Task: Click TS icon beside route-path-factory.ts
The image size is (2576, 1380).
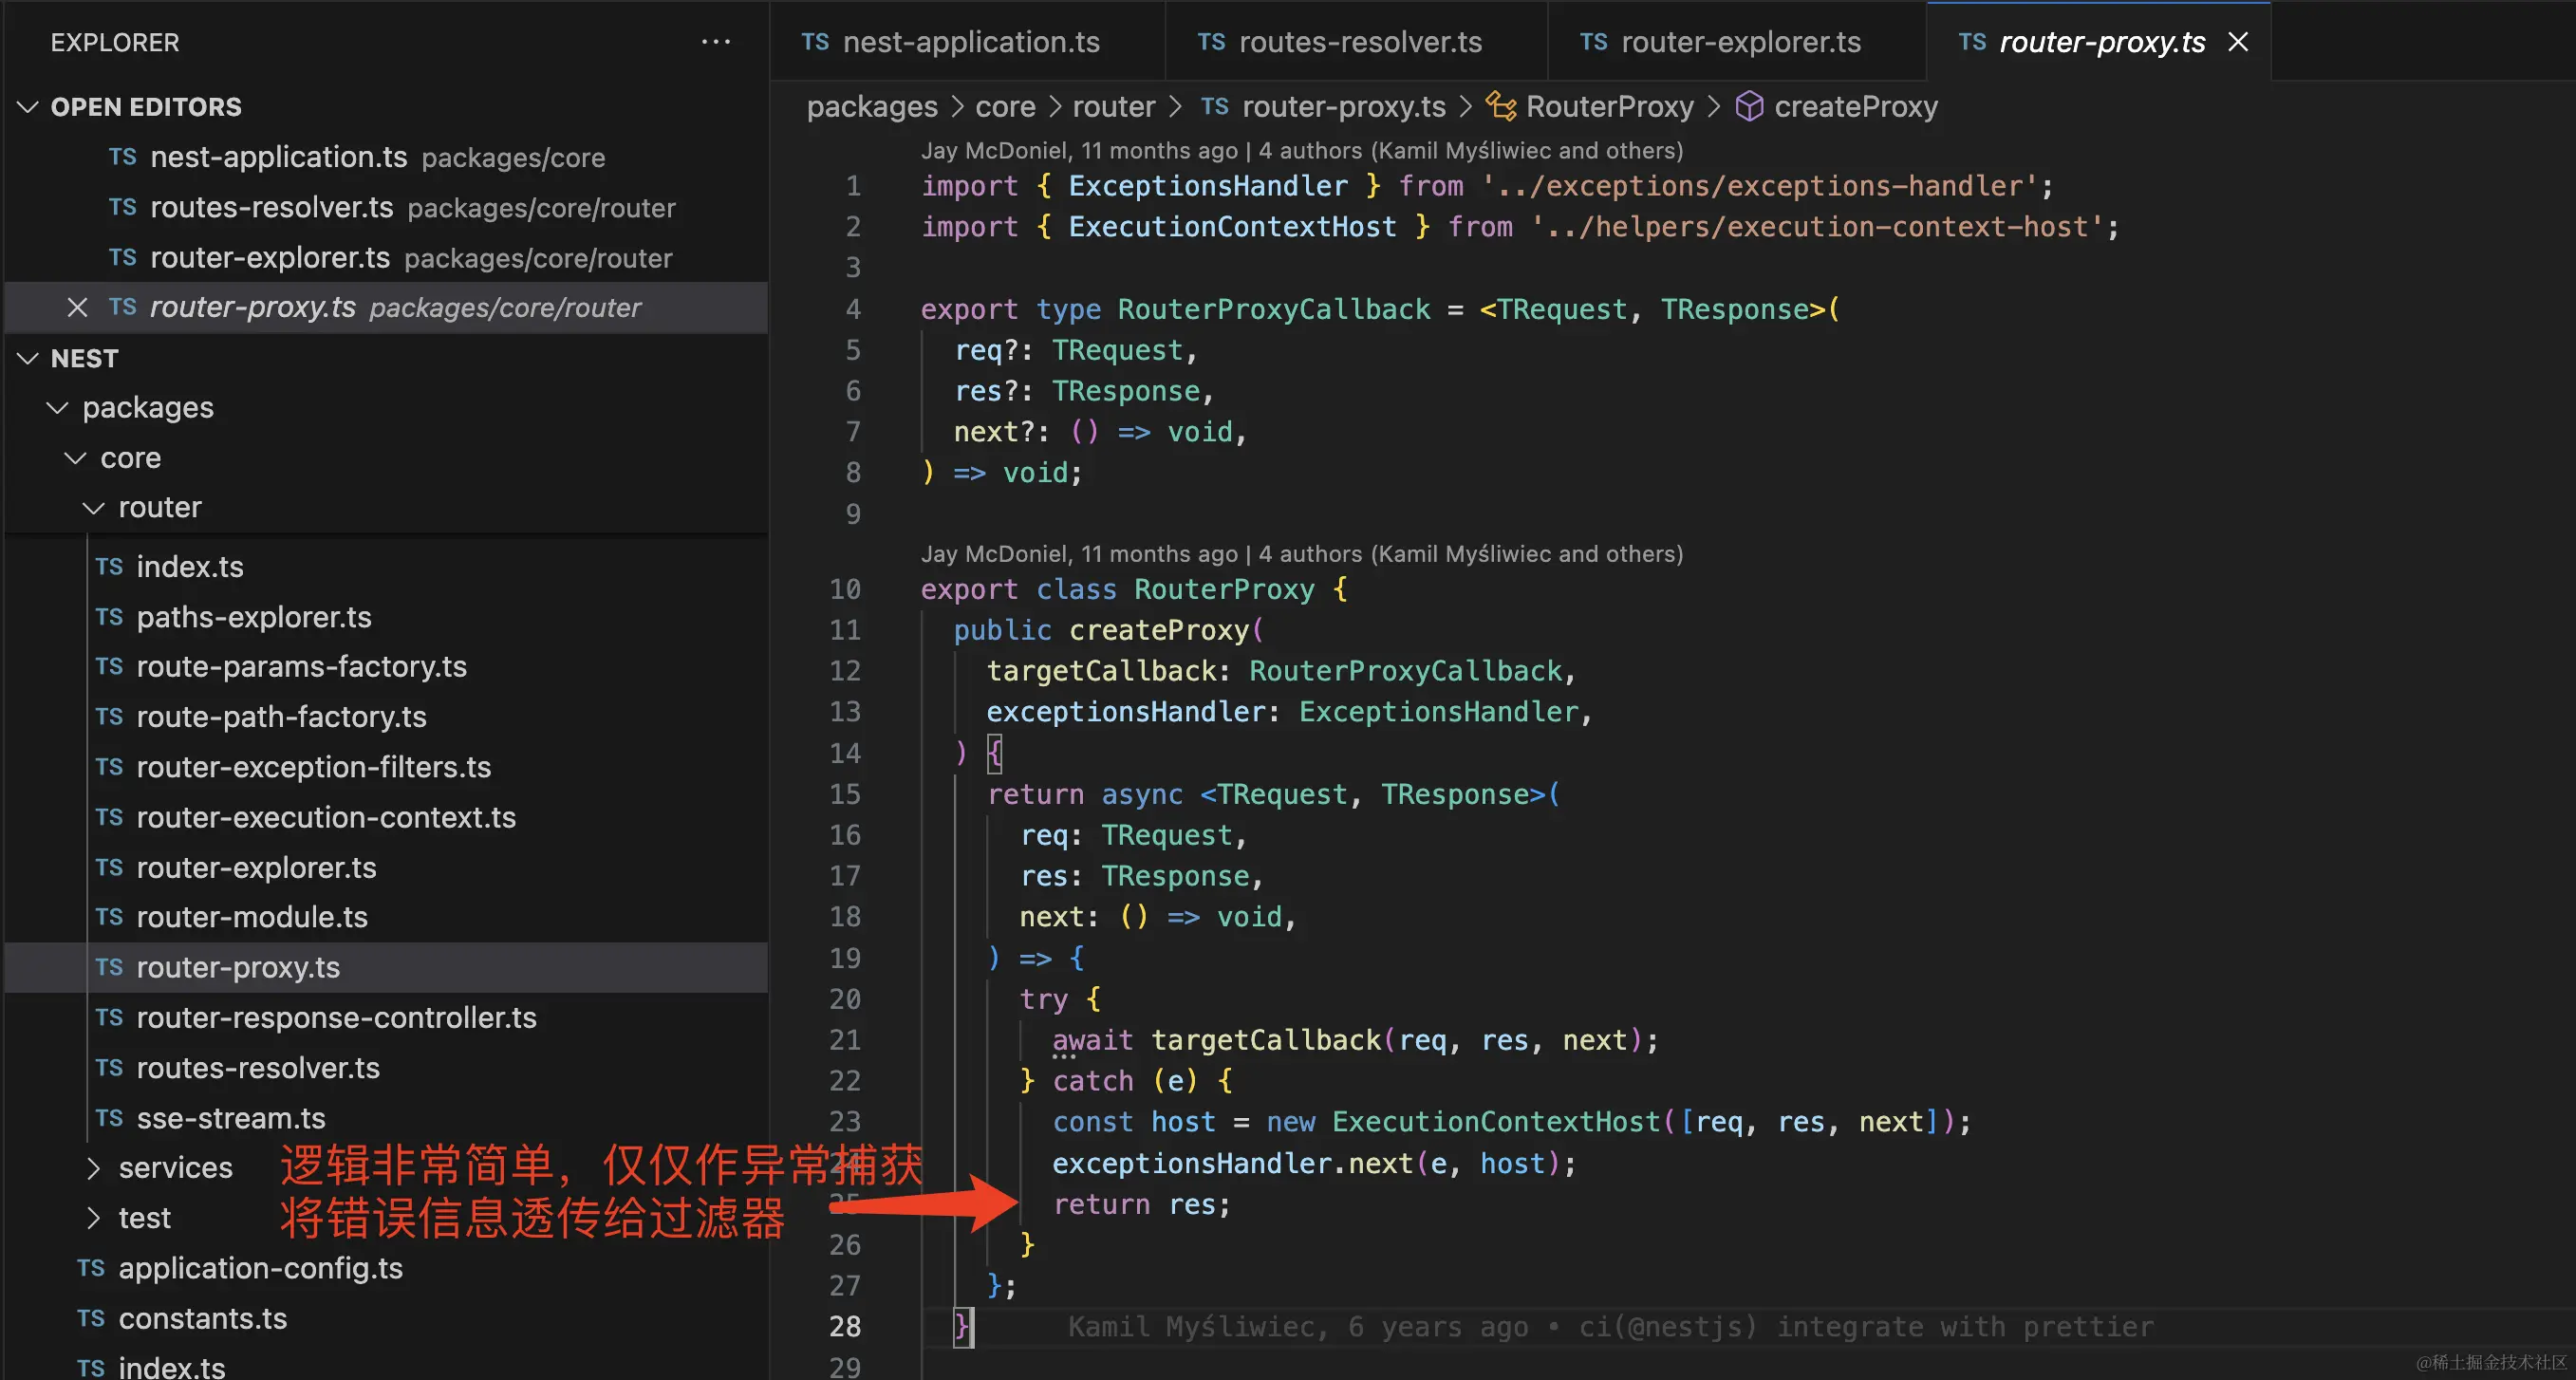Action: [x=109, y=717]
